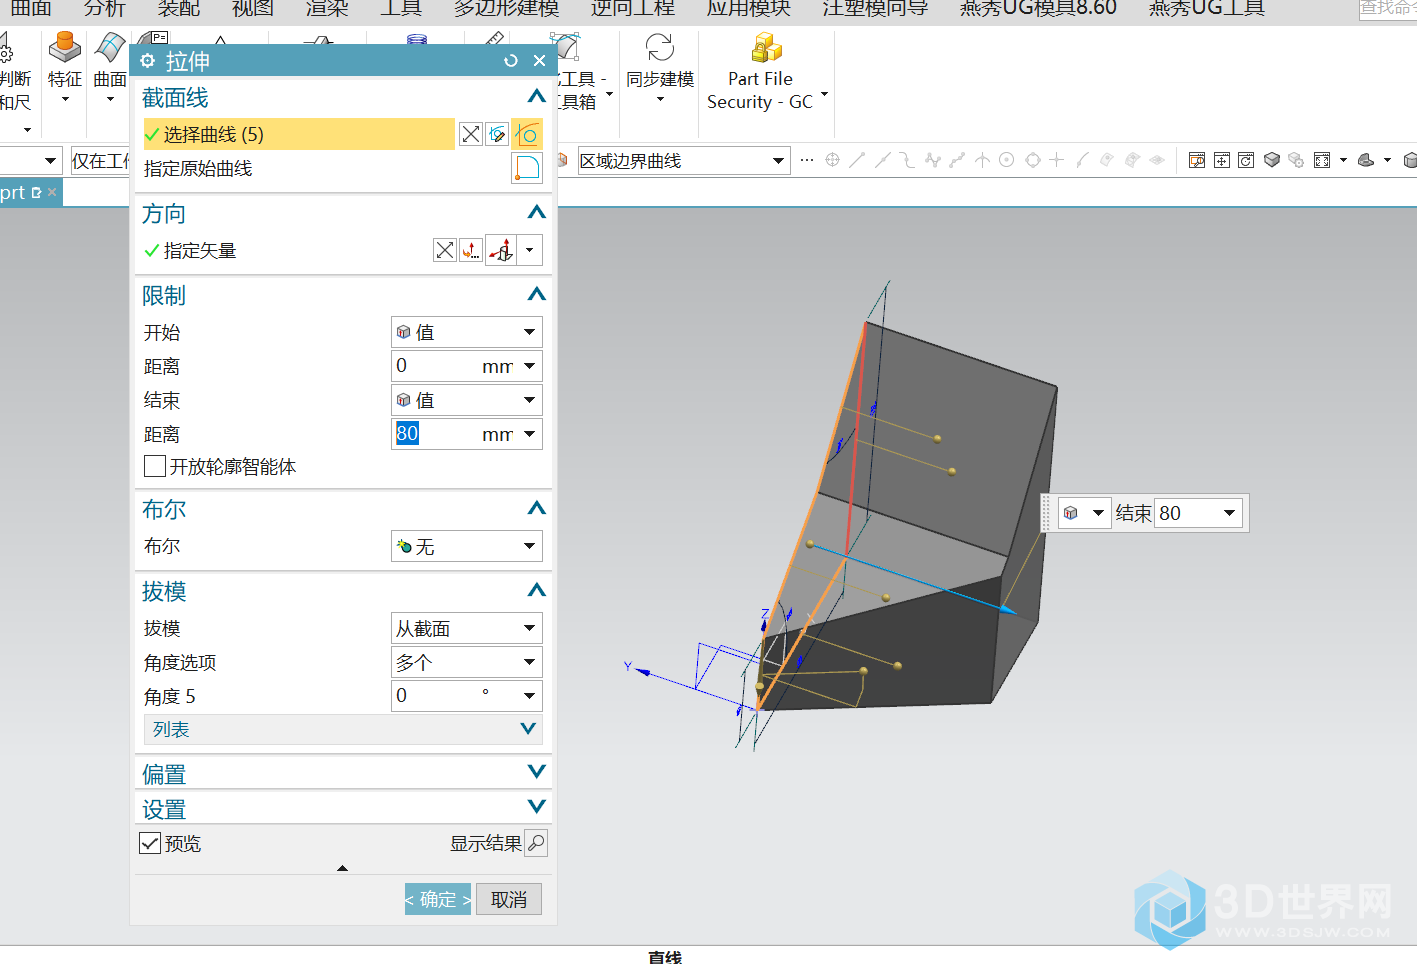Click the quadrant point snap icon

coord(1033,160)
